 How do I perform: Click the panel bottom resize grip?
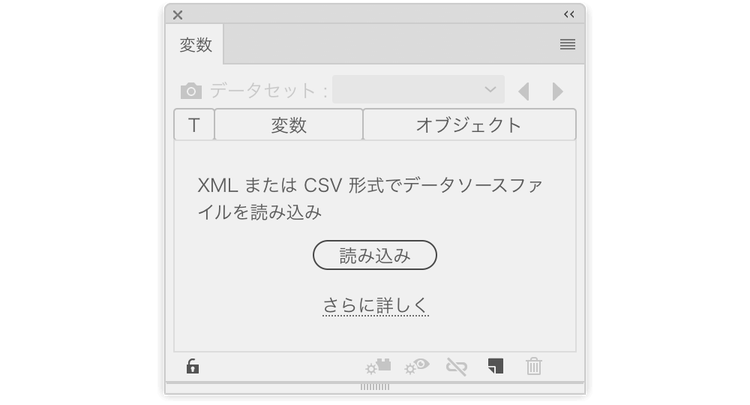375,387
